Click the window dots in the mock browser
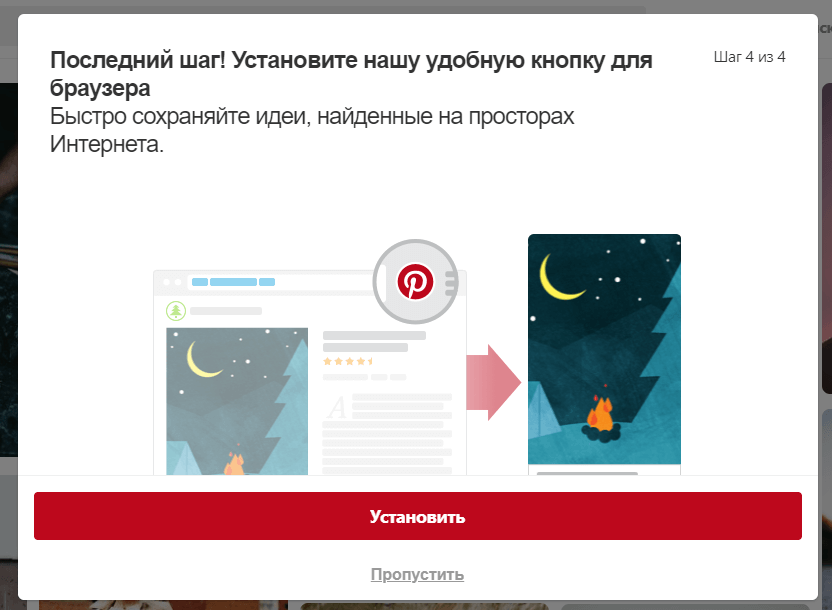The height and width of the screenshot is (610, 832). [171, 282]
